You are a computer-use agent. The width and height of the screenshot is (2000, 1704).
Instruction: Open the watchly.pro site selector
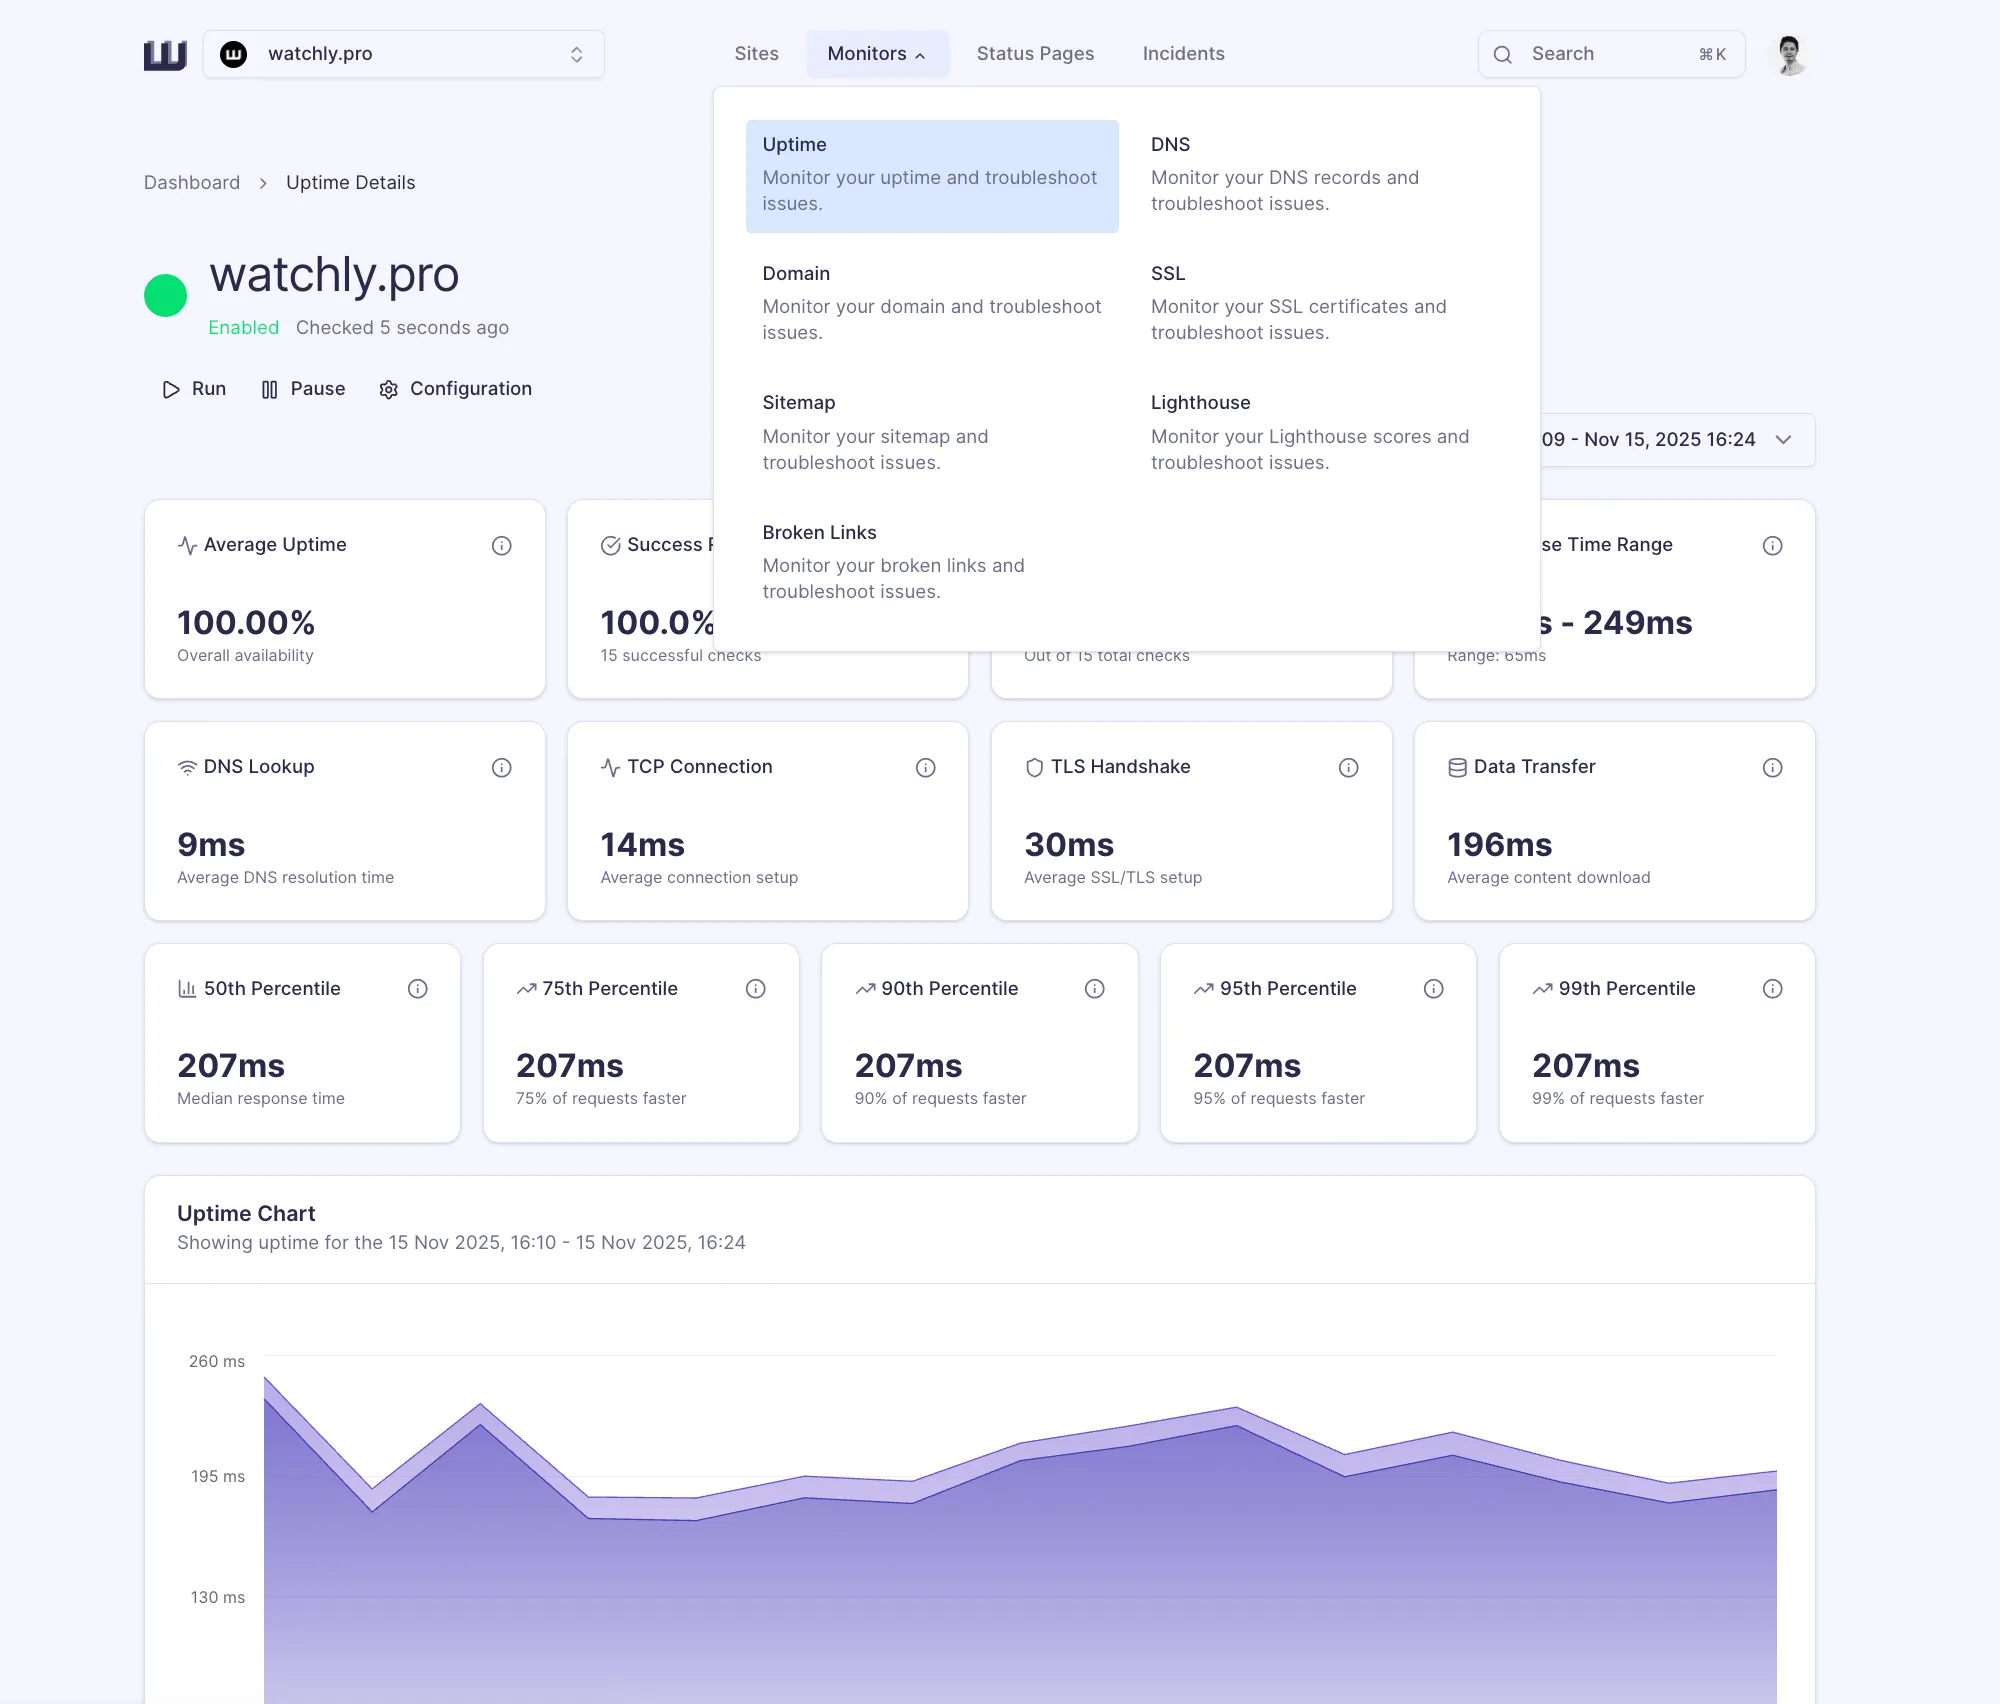[x=404, y=54]
